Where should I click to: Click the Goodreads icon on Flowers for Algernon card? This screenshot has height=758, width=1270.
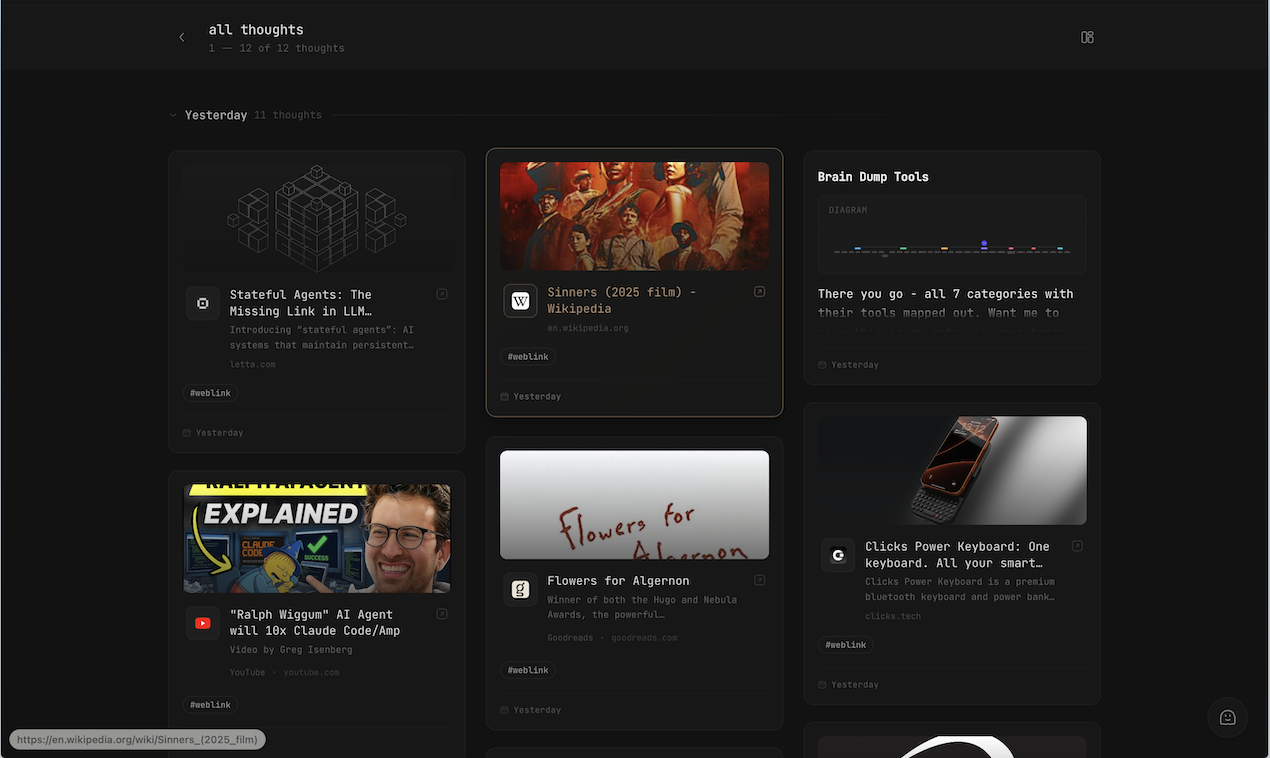[x=520, y=589]
